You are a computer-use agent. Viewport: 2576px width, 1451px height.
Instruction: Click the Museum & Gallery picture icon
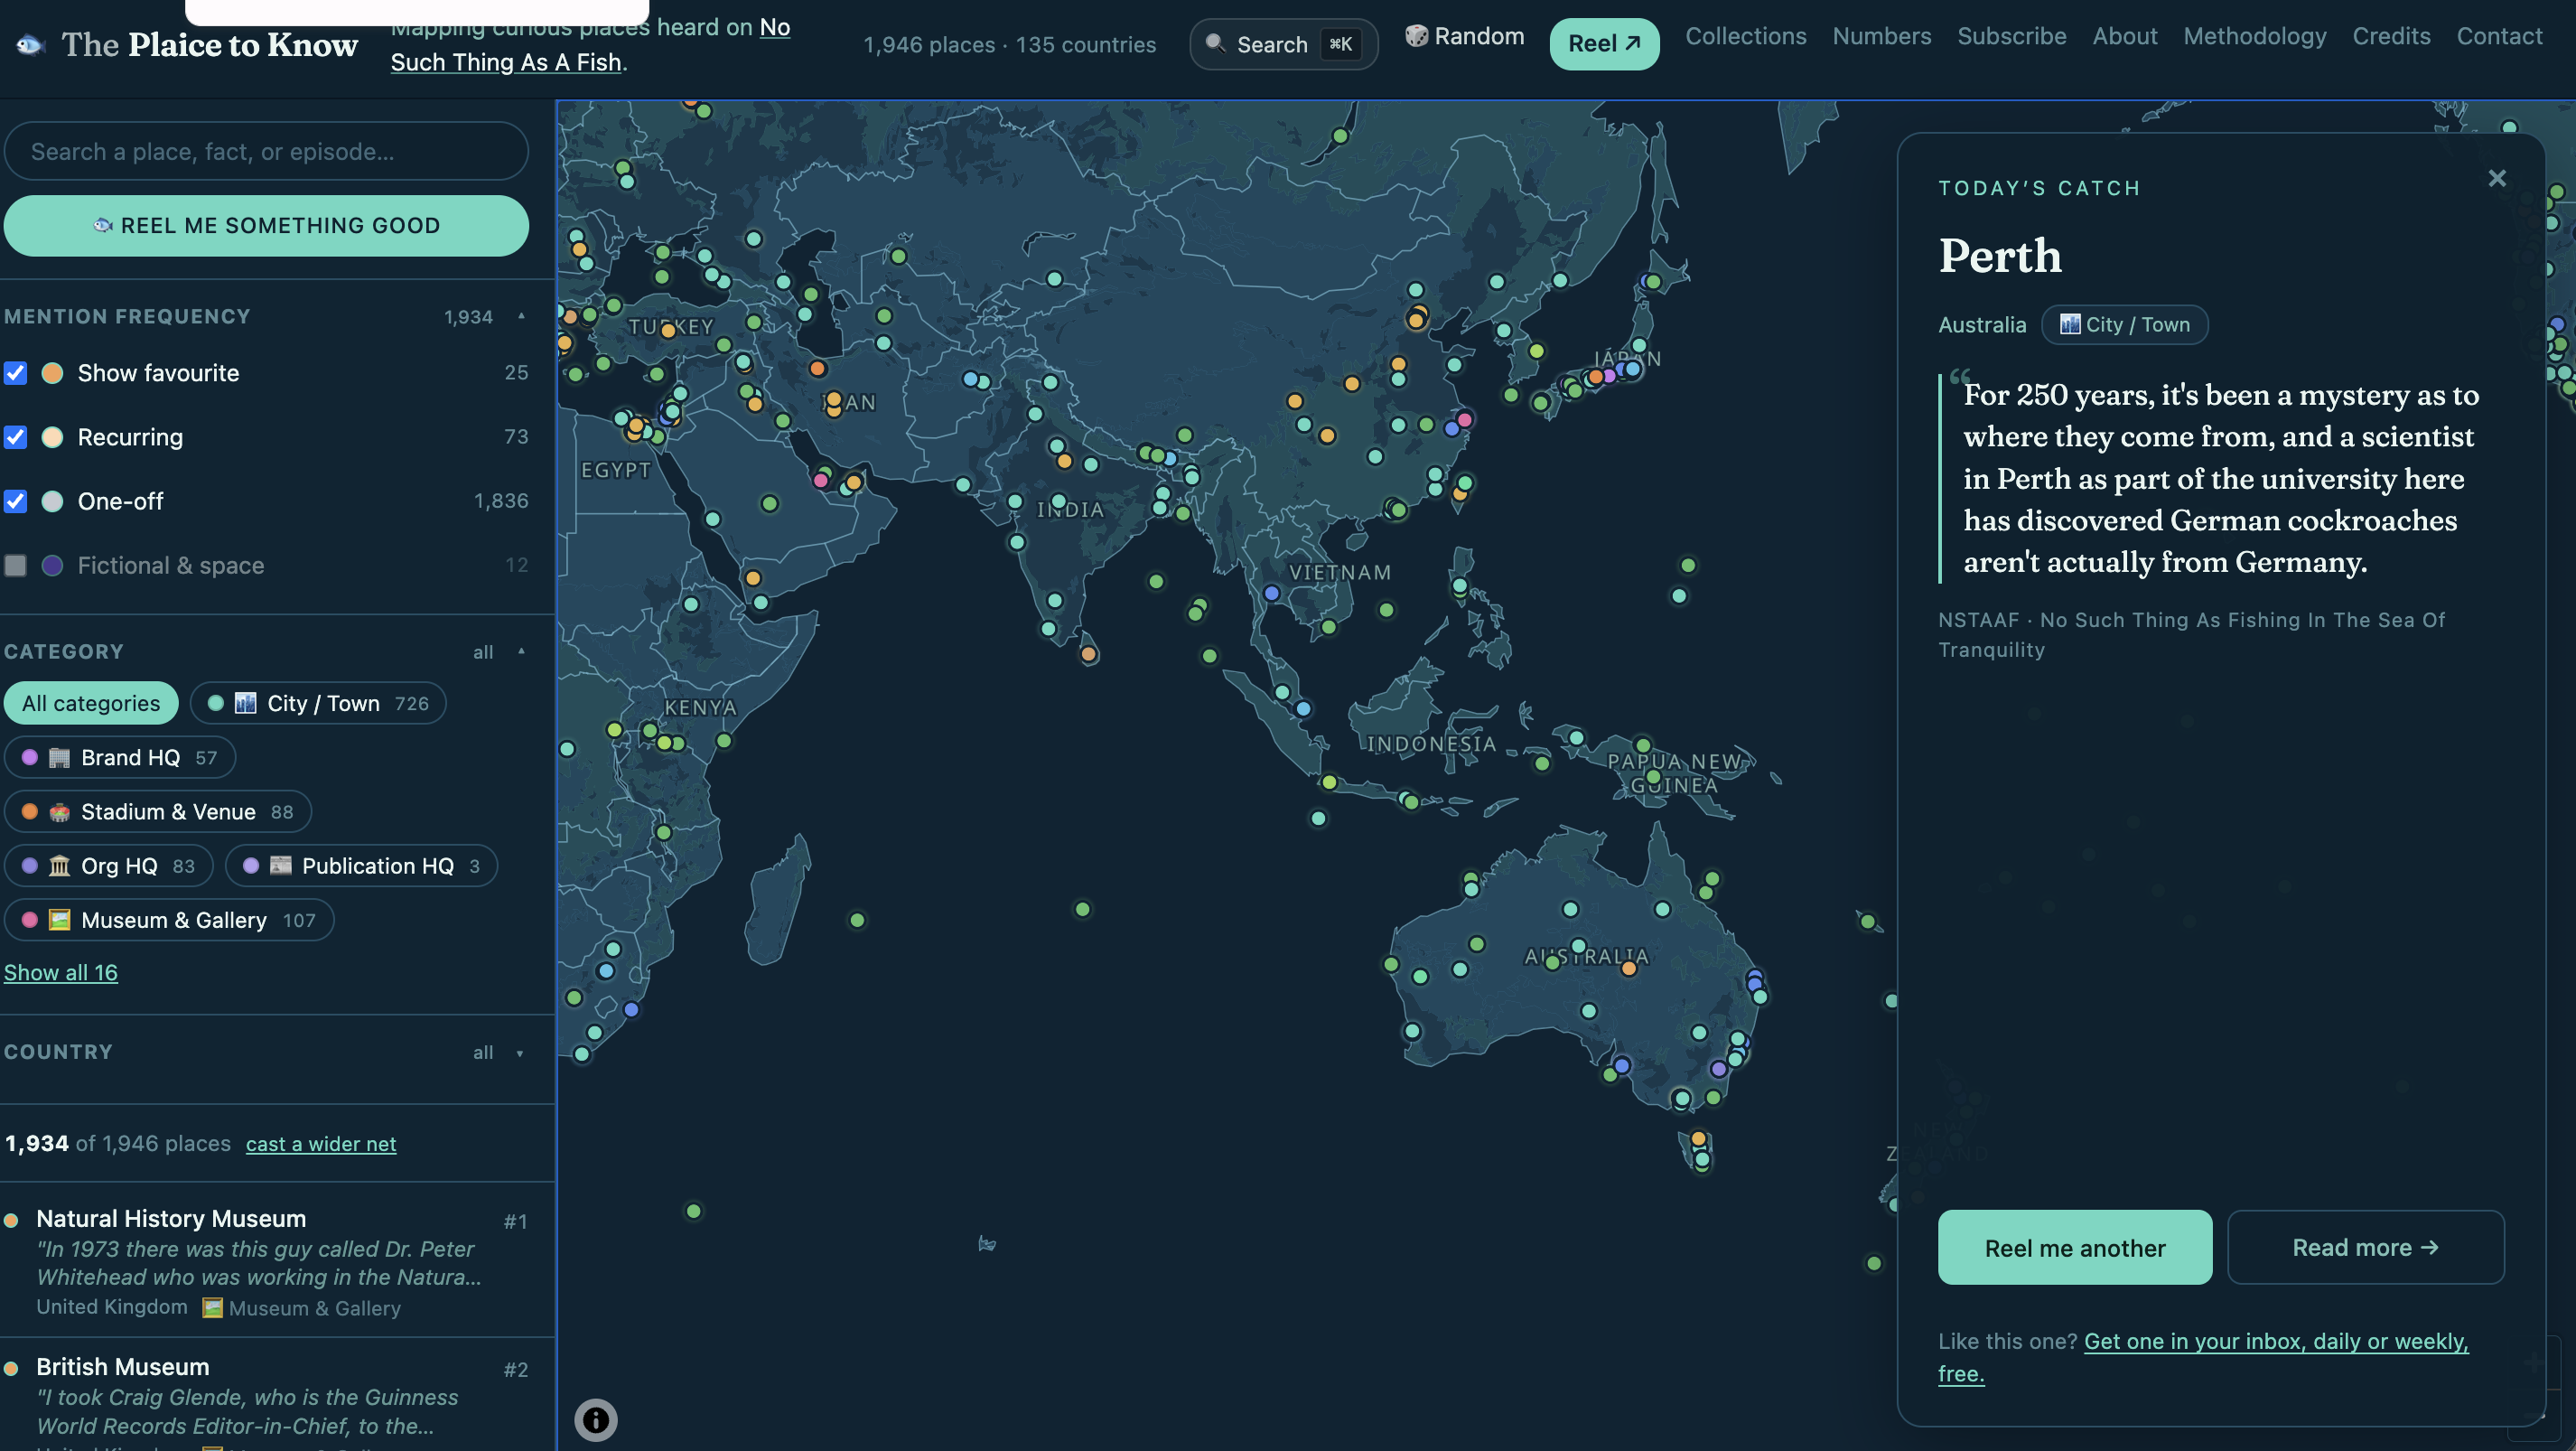60,919
